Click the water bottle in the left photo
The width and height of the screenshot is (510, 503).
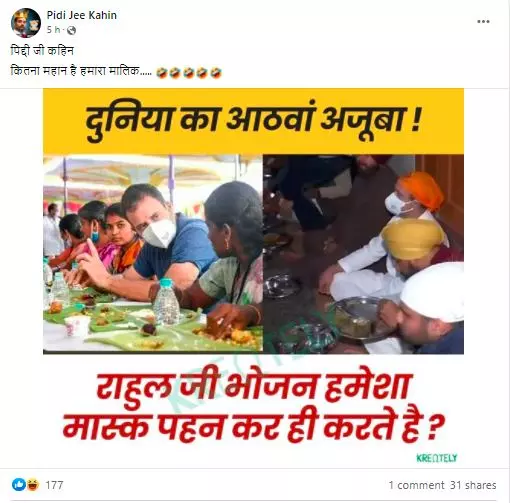pos(166,302)
